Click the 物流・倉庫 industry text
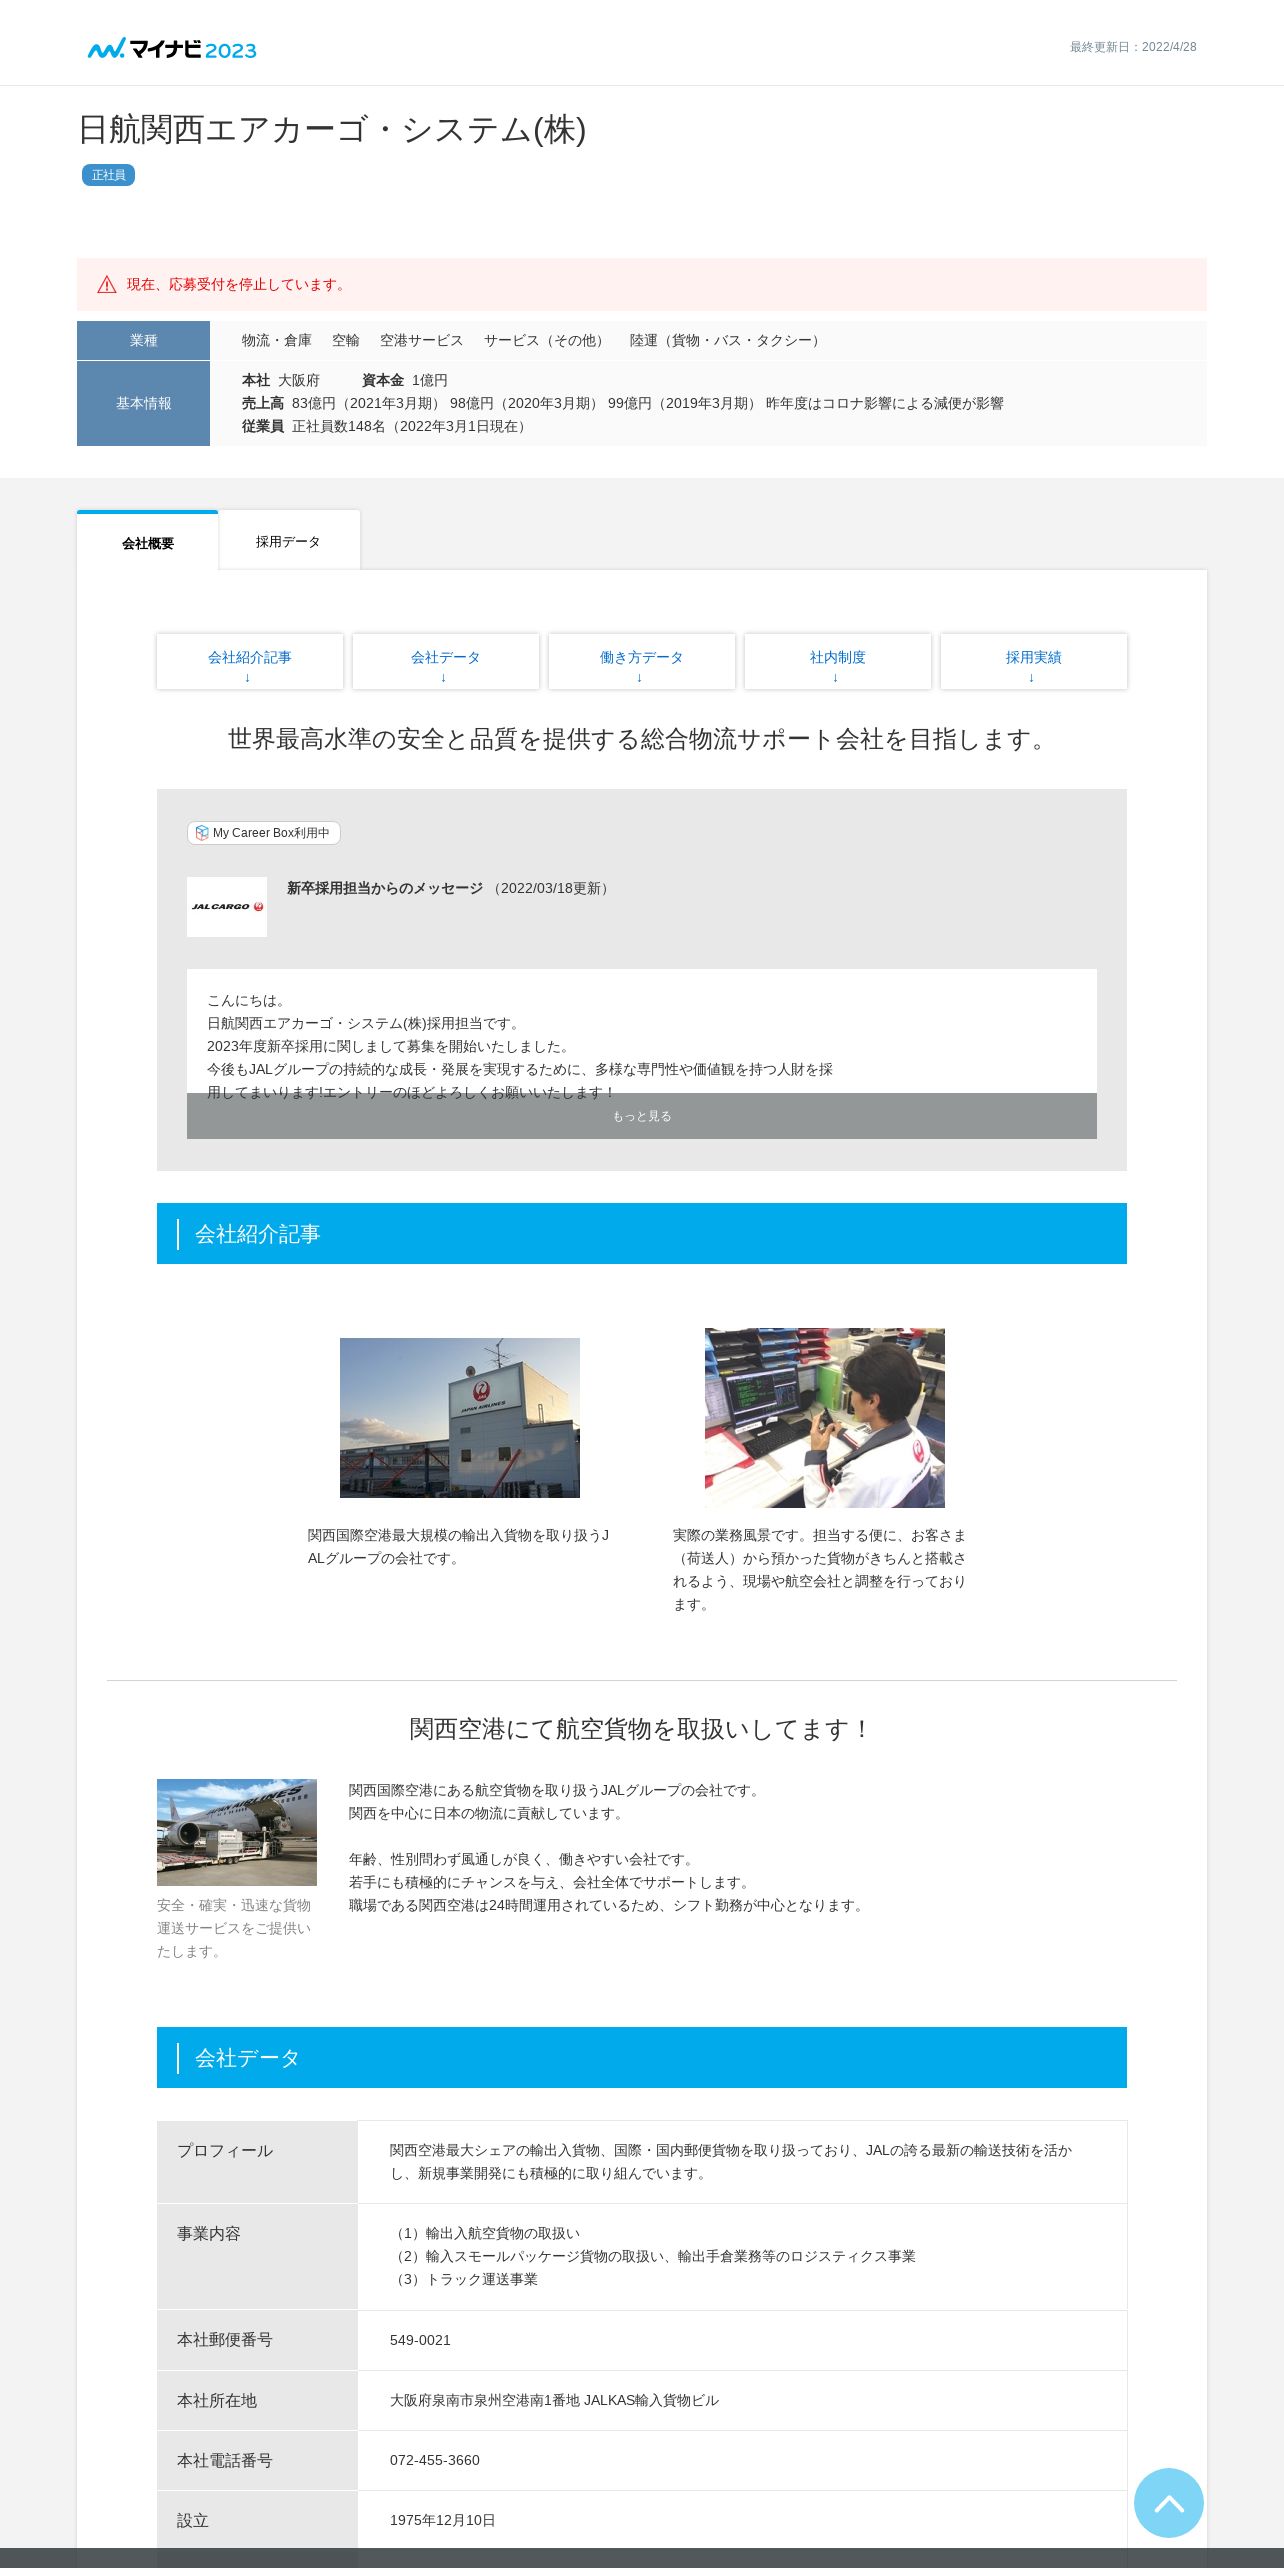The image size is (1284, 2568). [277, 340]
